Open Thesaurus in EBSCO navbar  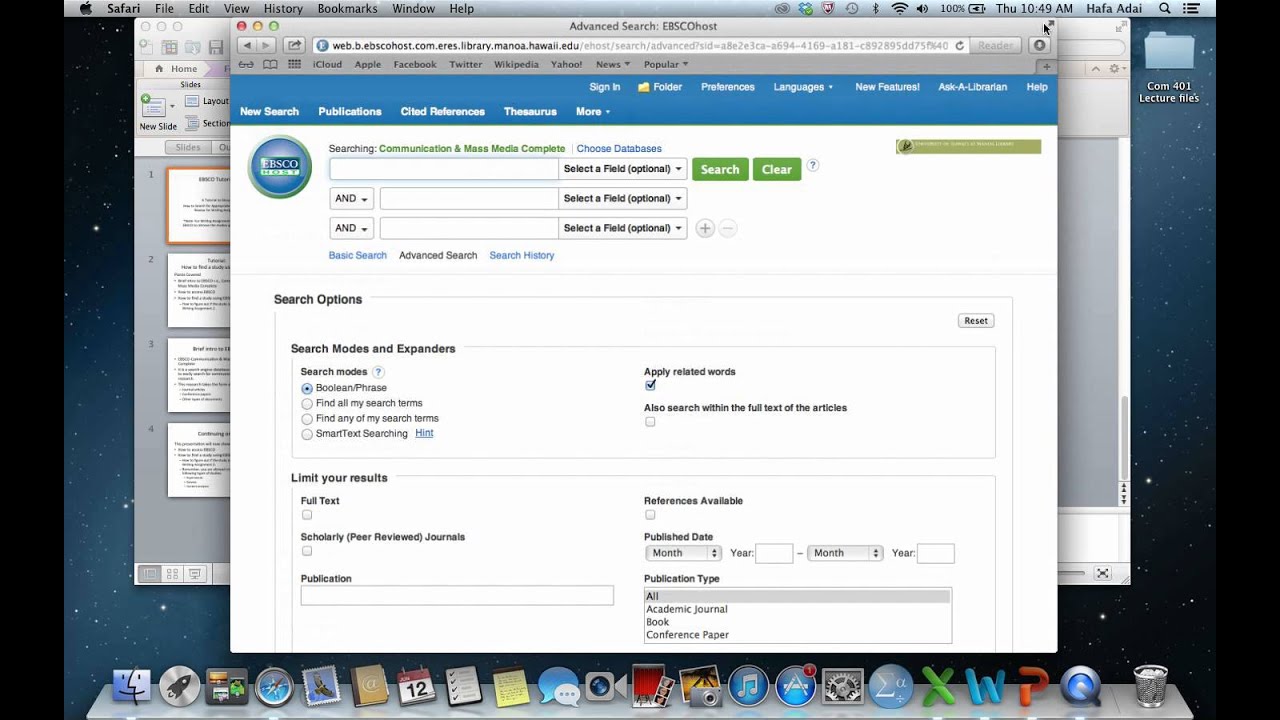click(530, 112)
